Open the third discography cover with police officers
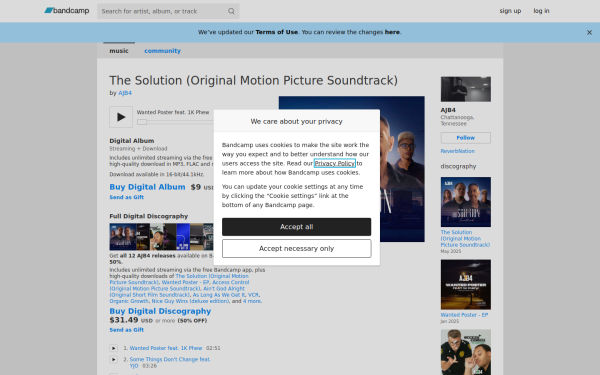The width and height of the screenshot is (600, 375). click(466, 352)
